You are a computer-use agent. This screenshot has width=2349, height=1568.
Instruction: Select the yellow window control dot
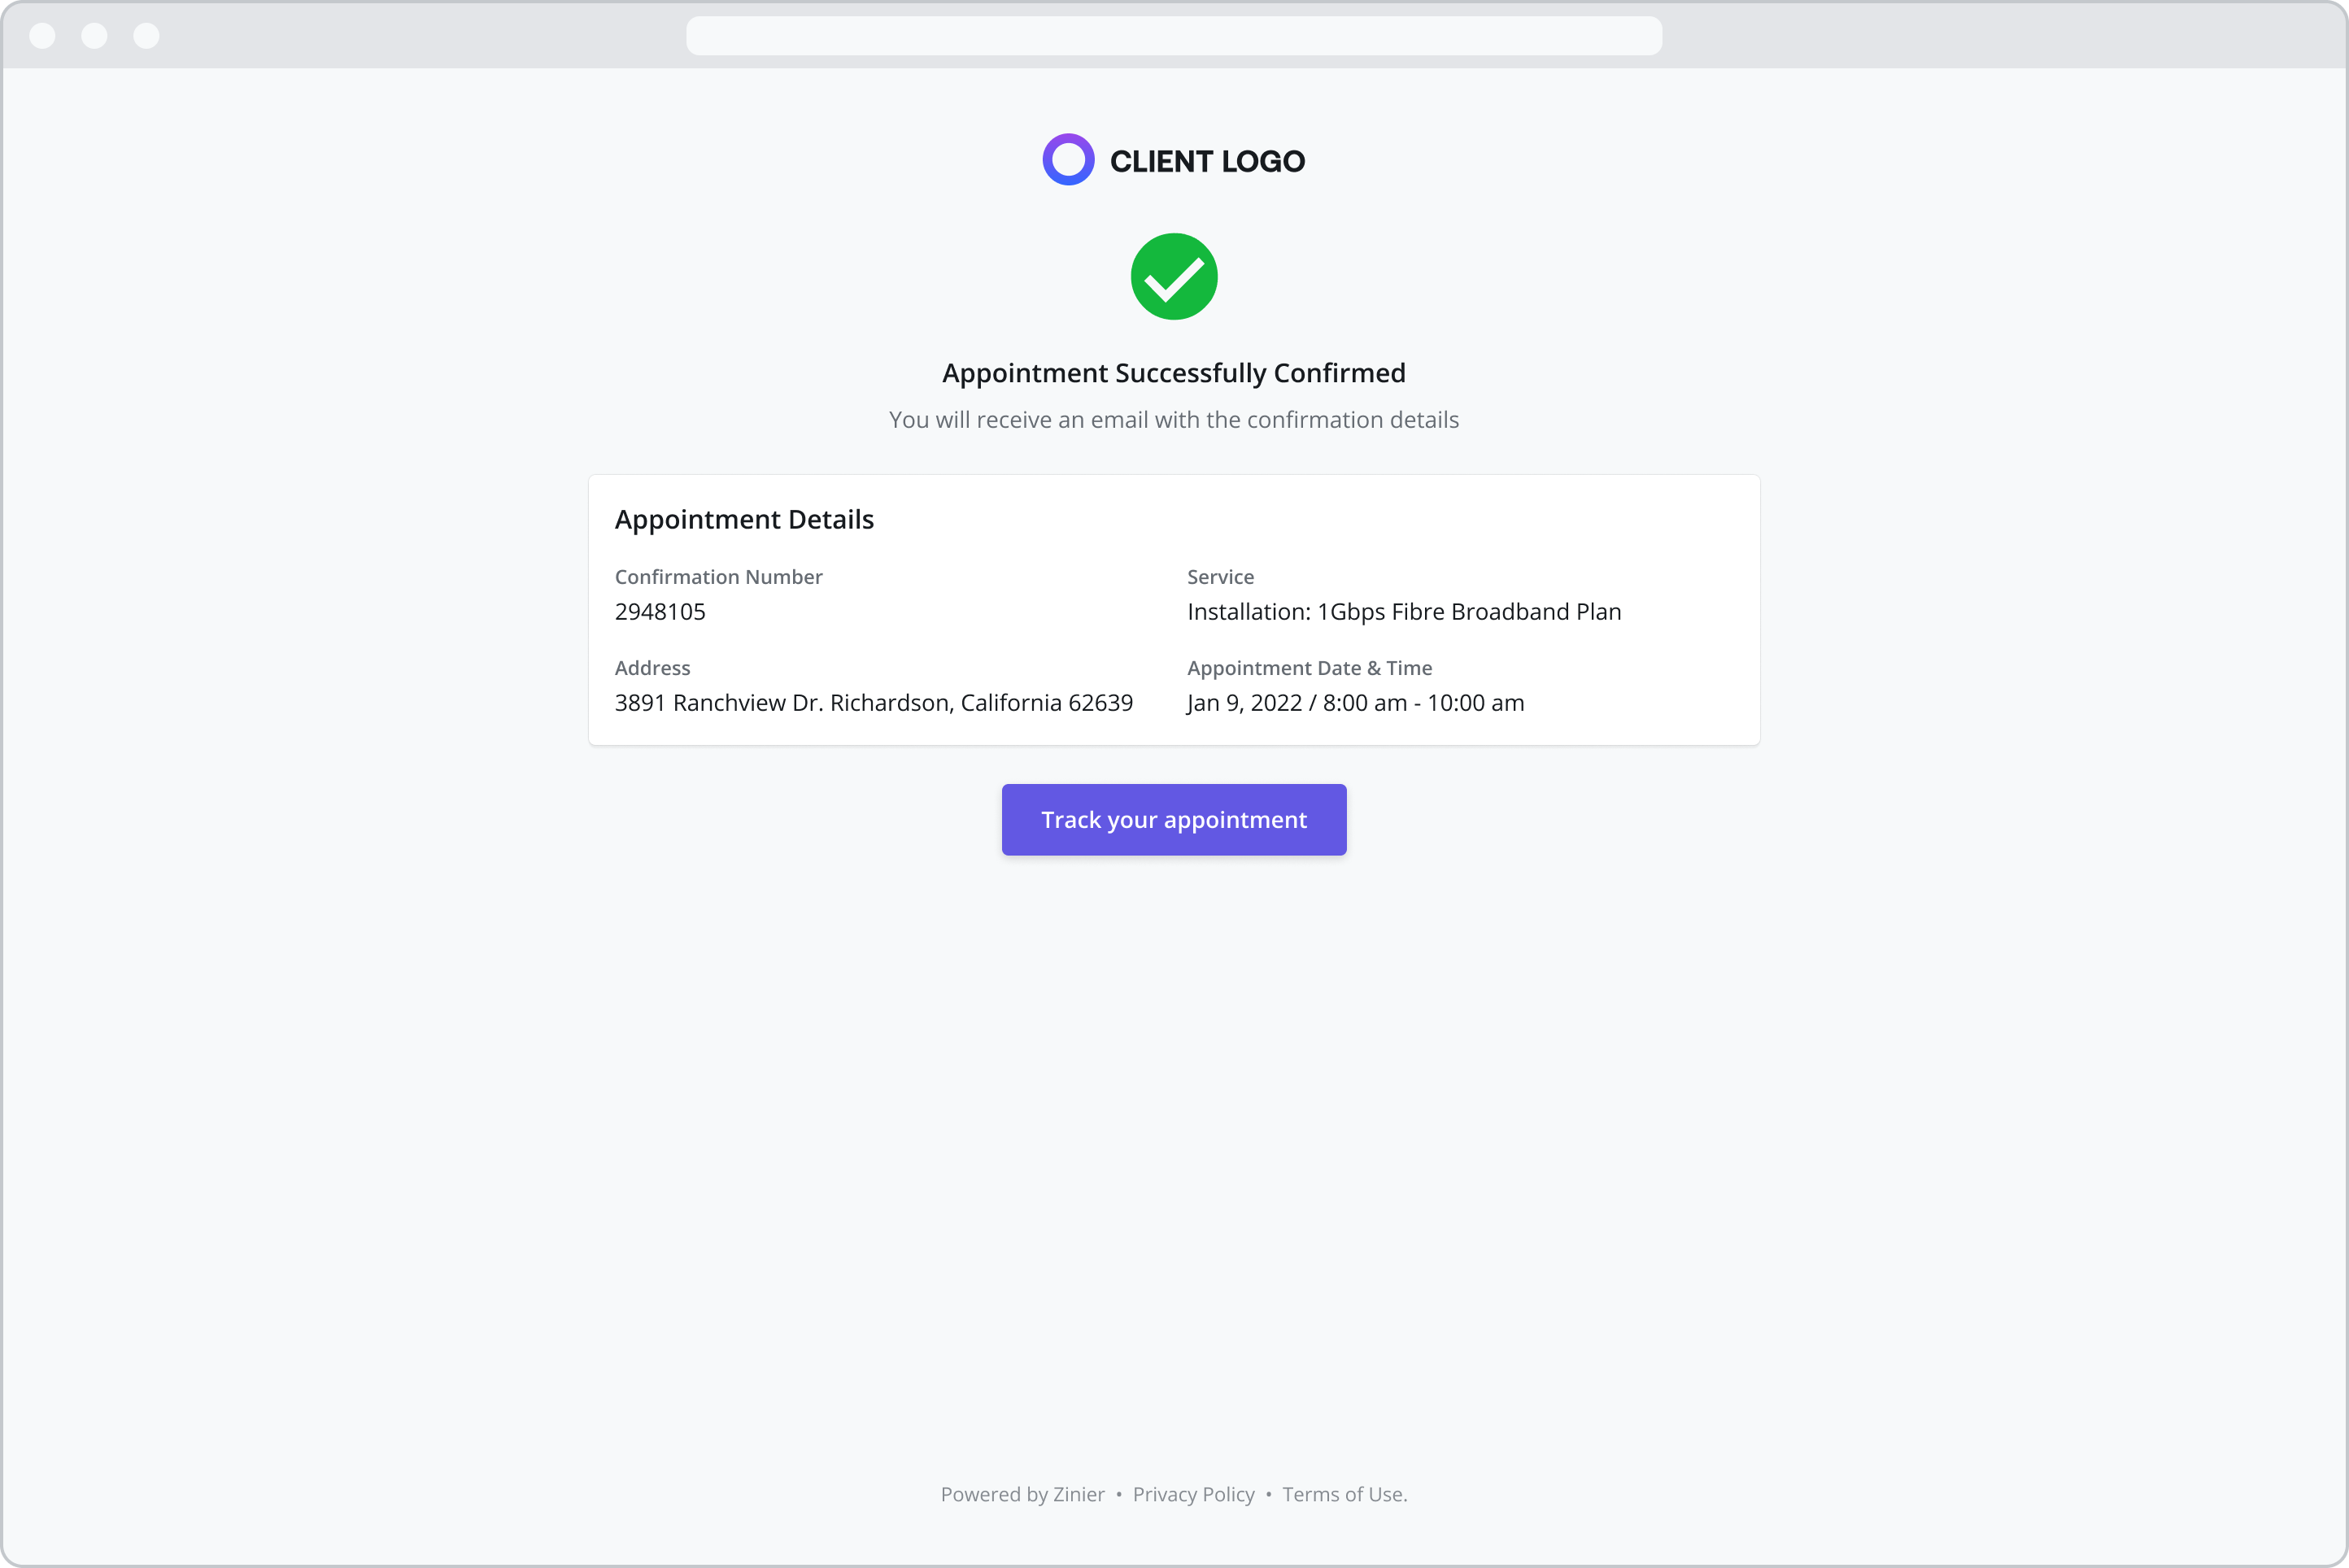click(95, 36)
